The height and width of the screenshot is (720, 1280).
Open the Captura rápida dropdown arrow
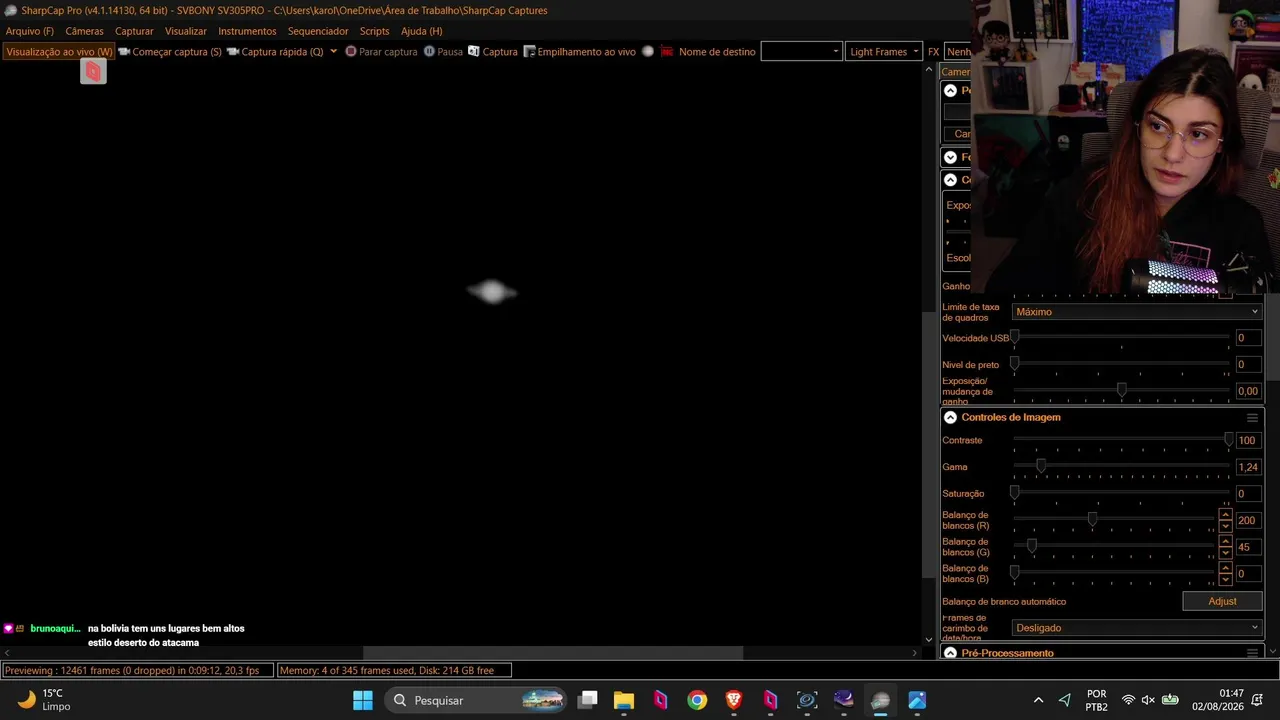333,51
